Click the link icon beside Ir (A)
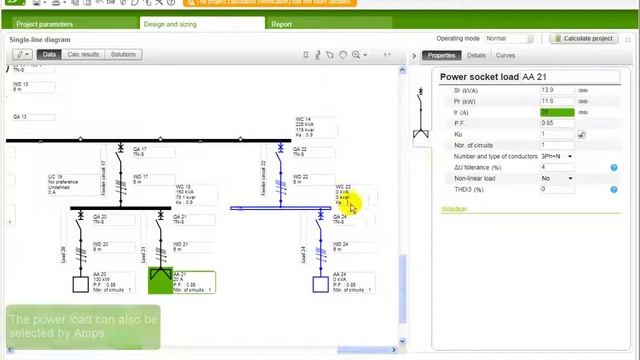This screenshot has width=640, height=360. (x=583, y=112)
